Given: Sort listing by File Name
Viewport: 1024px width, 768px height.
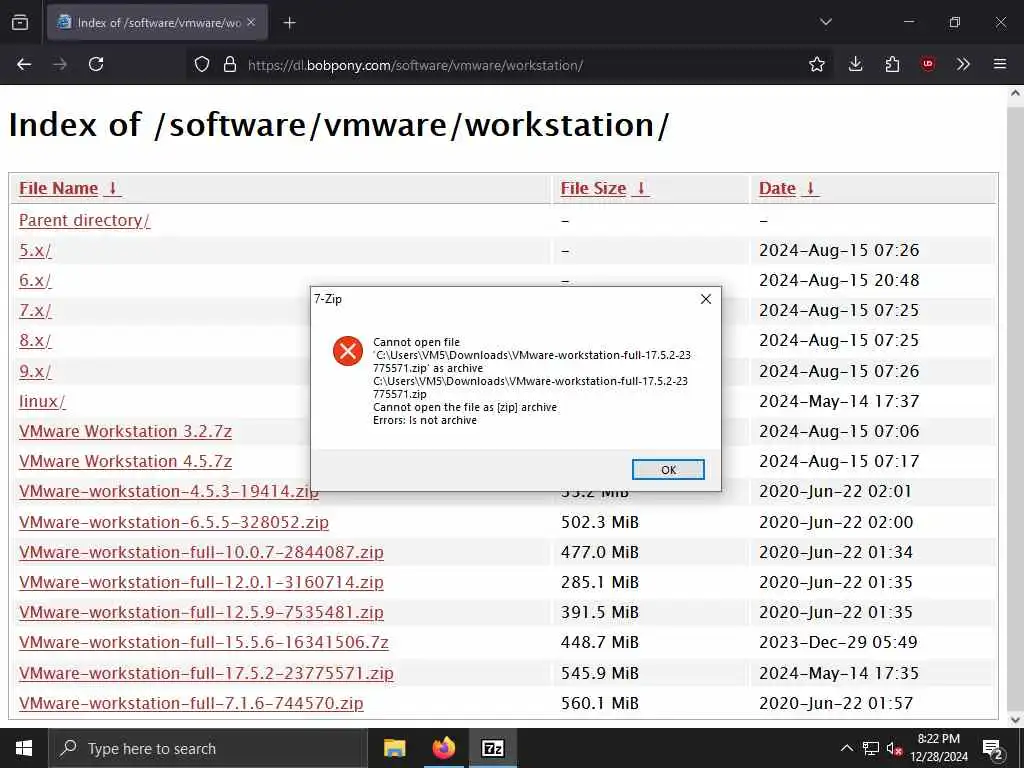Looking at the screenshot, I should 58,188.
